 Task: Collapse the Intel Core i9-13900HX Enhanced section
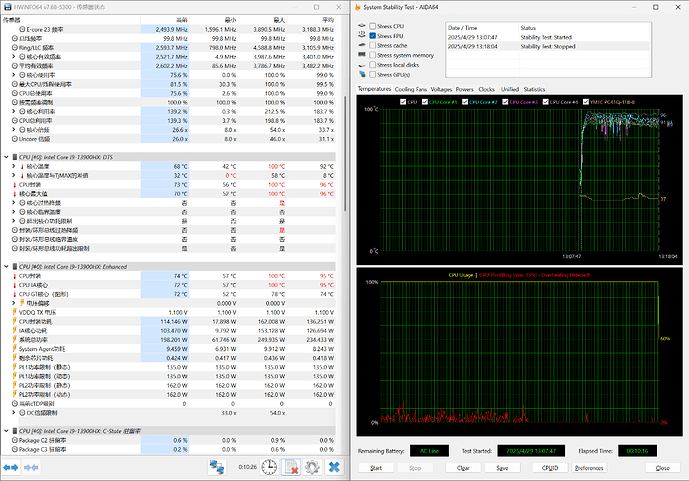pyautogui.click(x=7, y=267)
